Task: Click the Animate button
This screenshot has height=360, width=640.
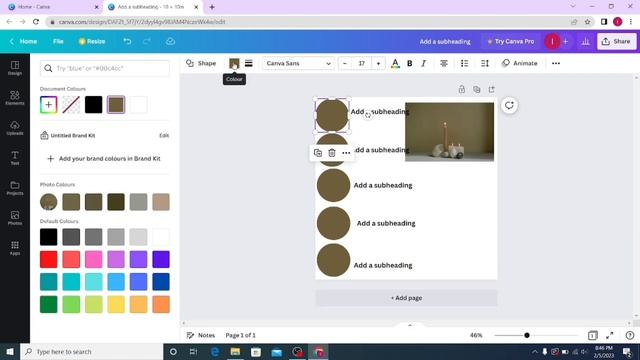Action: coord(520,63)
